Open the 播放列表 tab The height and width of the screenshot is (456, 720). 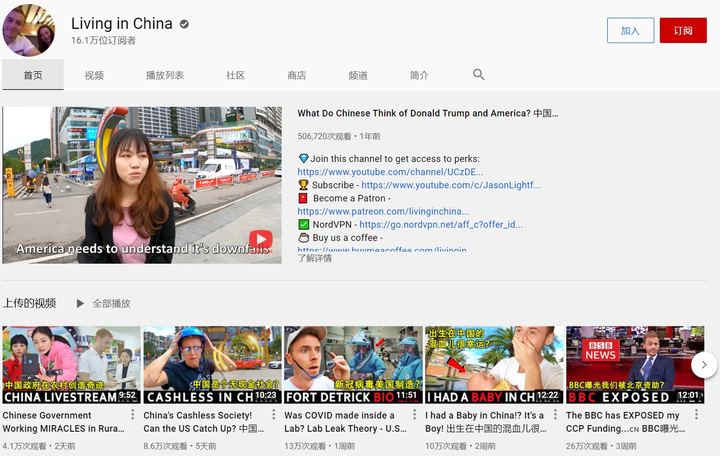[x=165, y=75]
